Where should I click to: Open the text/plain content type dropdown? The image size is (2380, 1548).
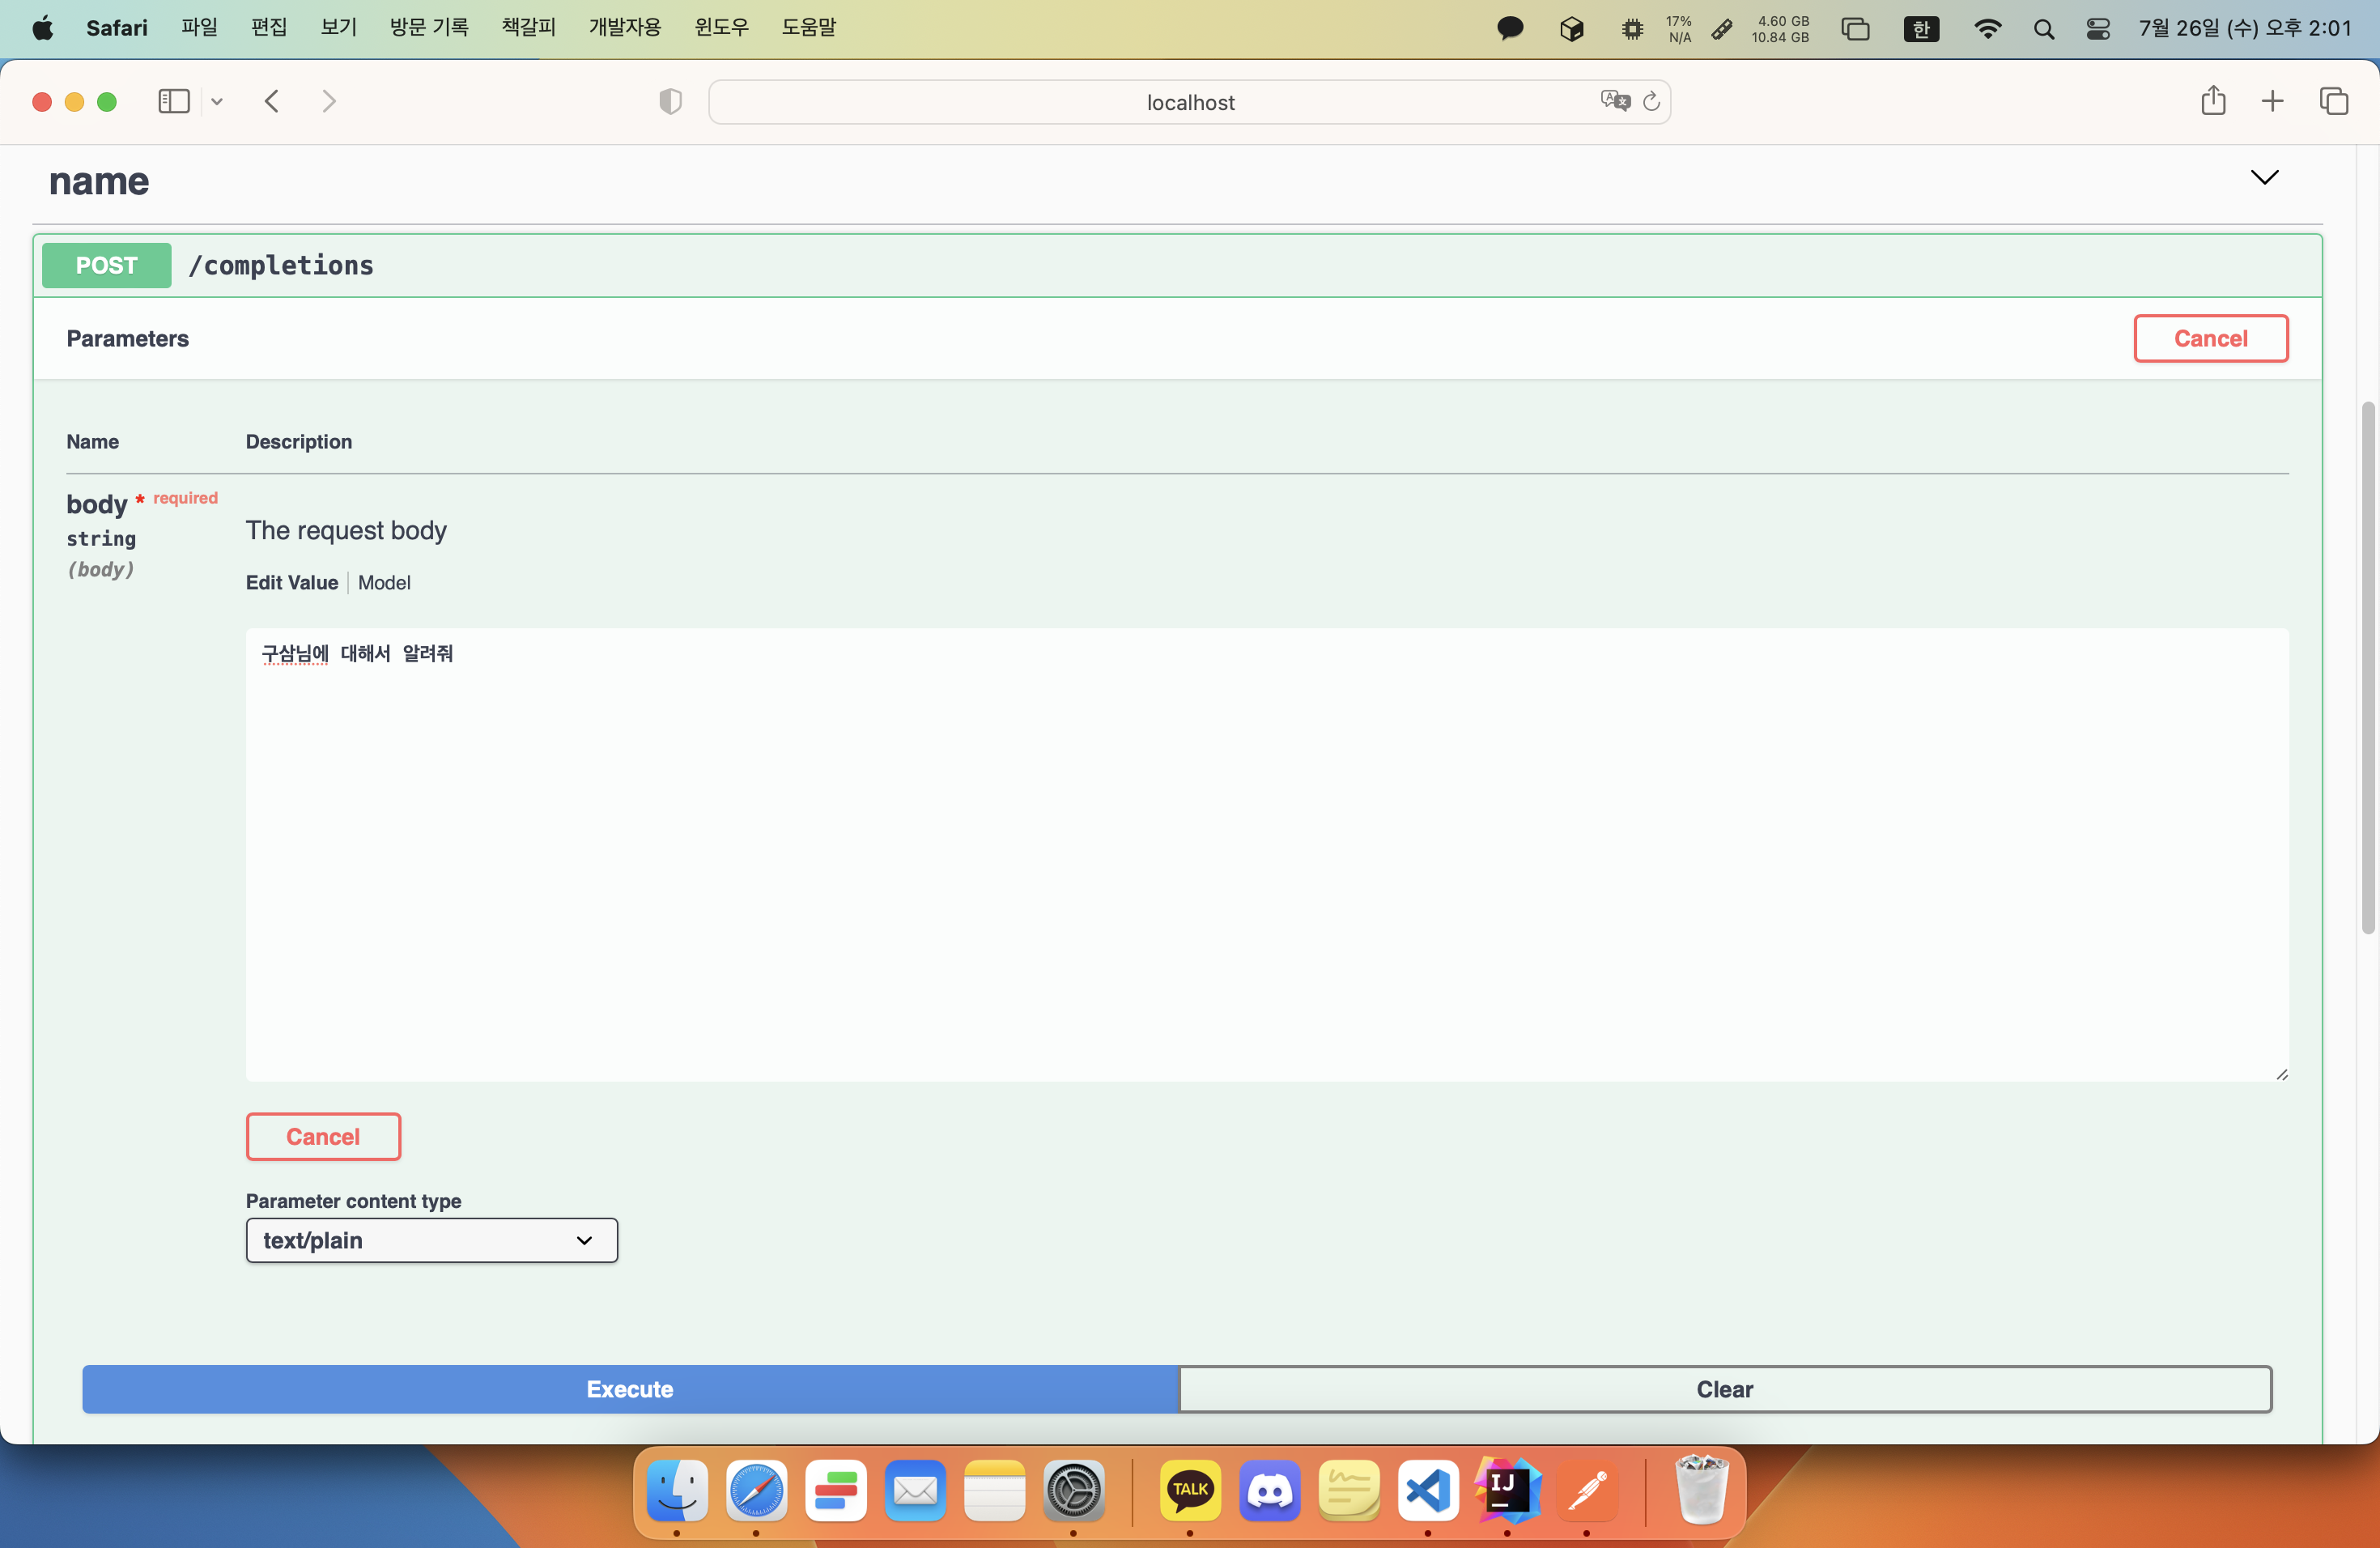coord(431,1240)
